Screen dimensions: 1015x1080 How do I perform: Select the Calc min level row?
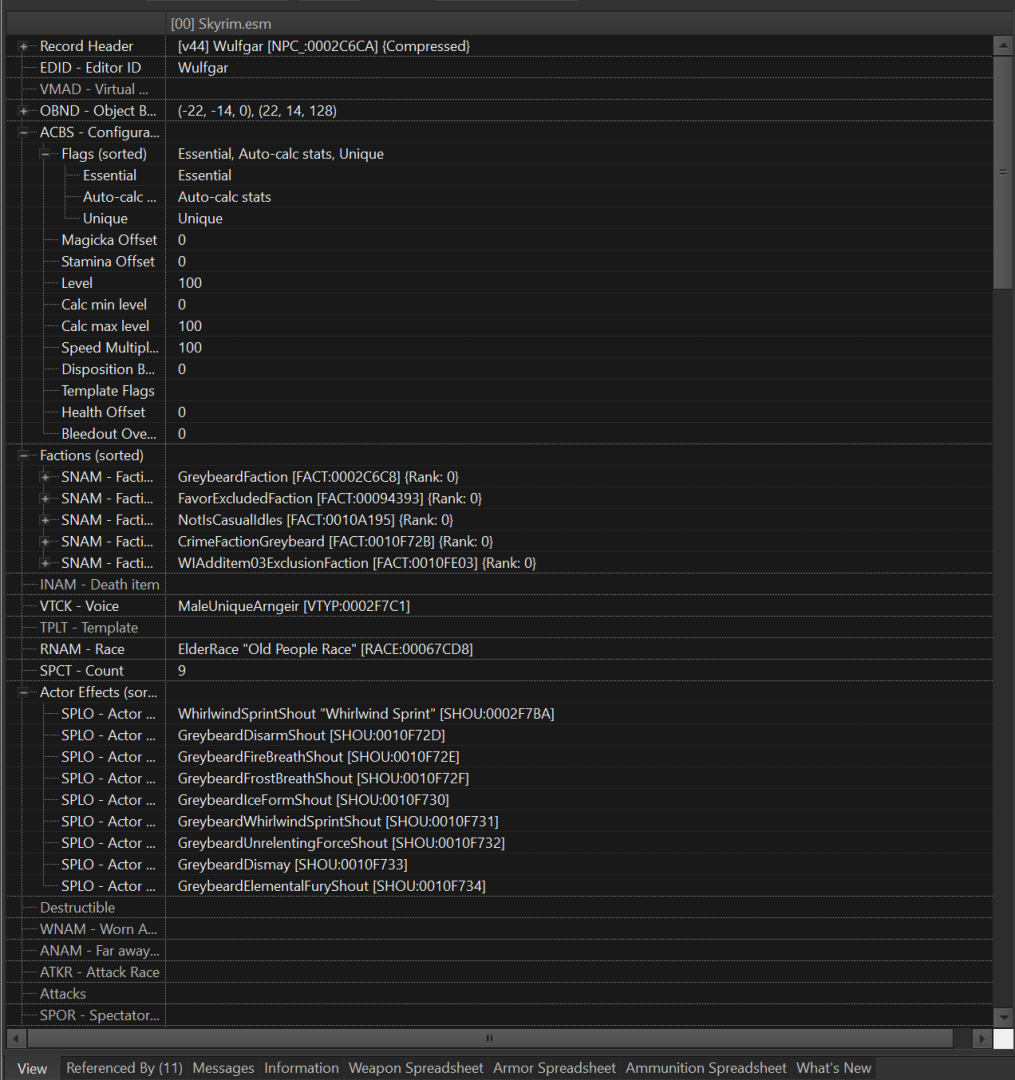(499, 304)
